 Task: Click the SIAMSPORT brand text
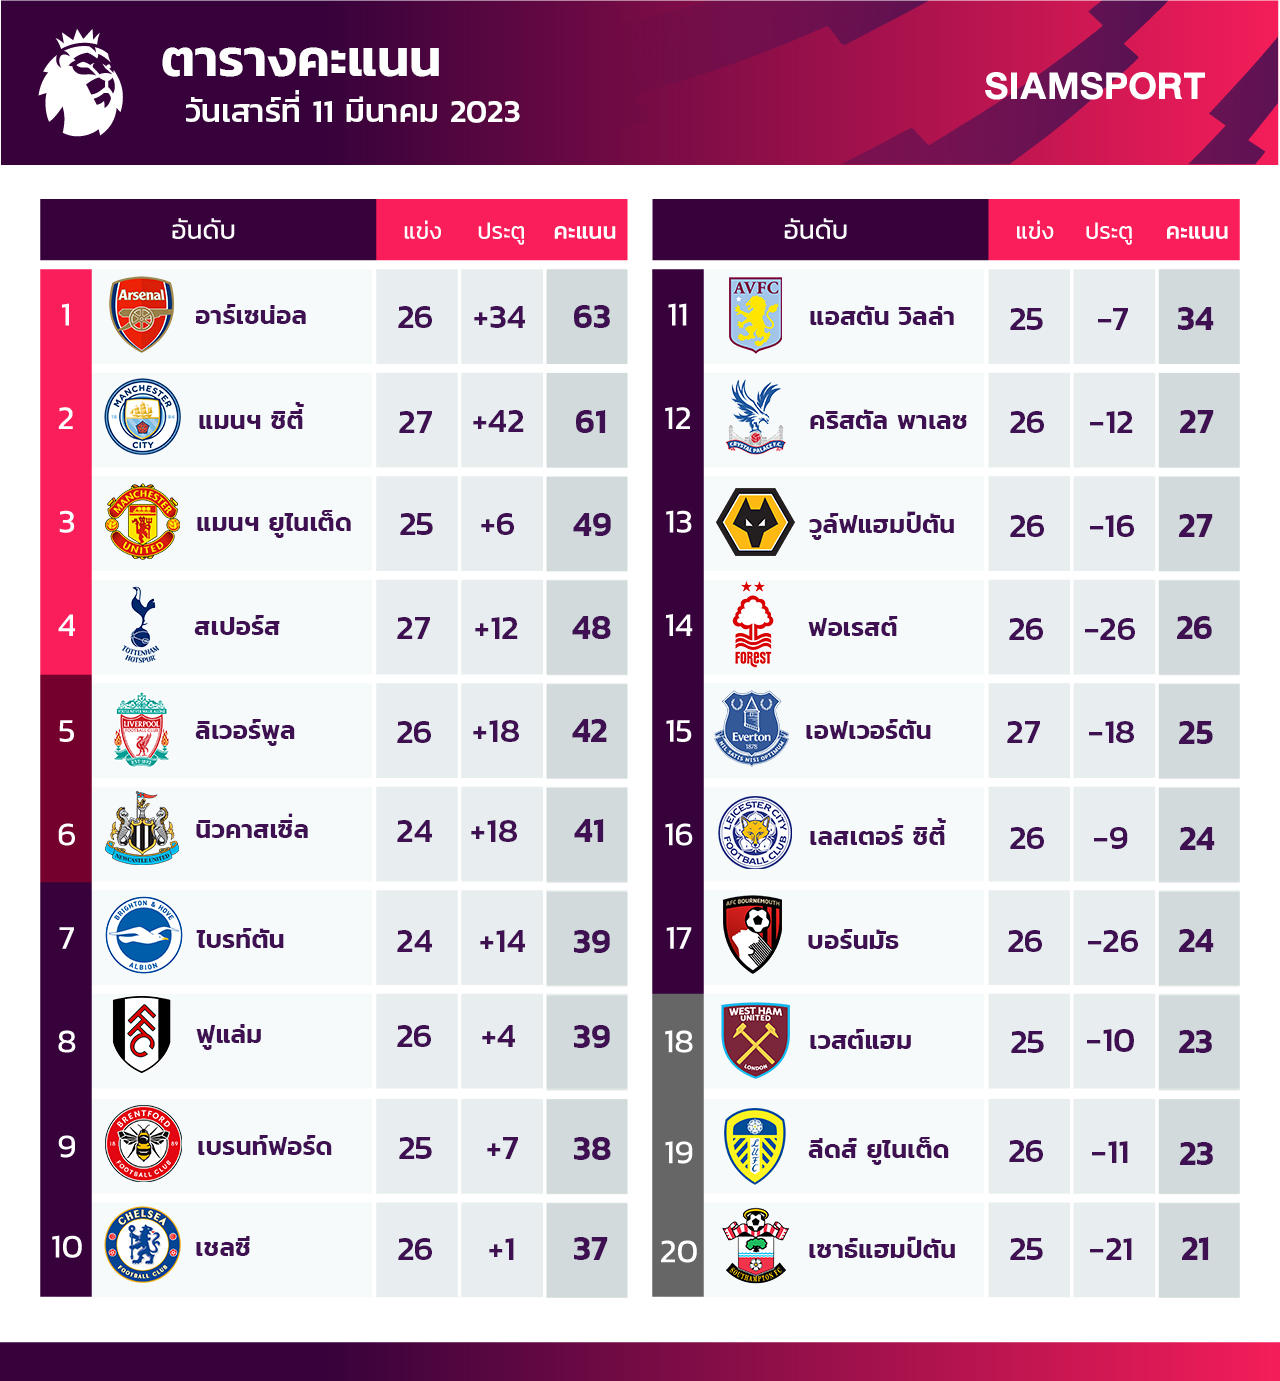(x=1094, y=87)
